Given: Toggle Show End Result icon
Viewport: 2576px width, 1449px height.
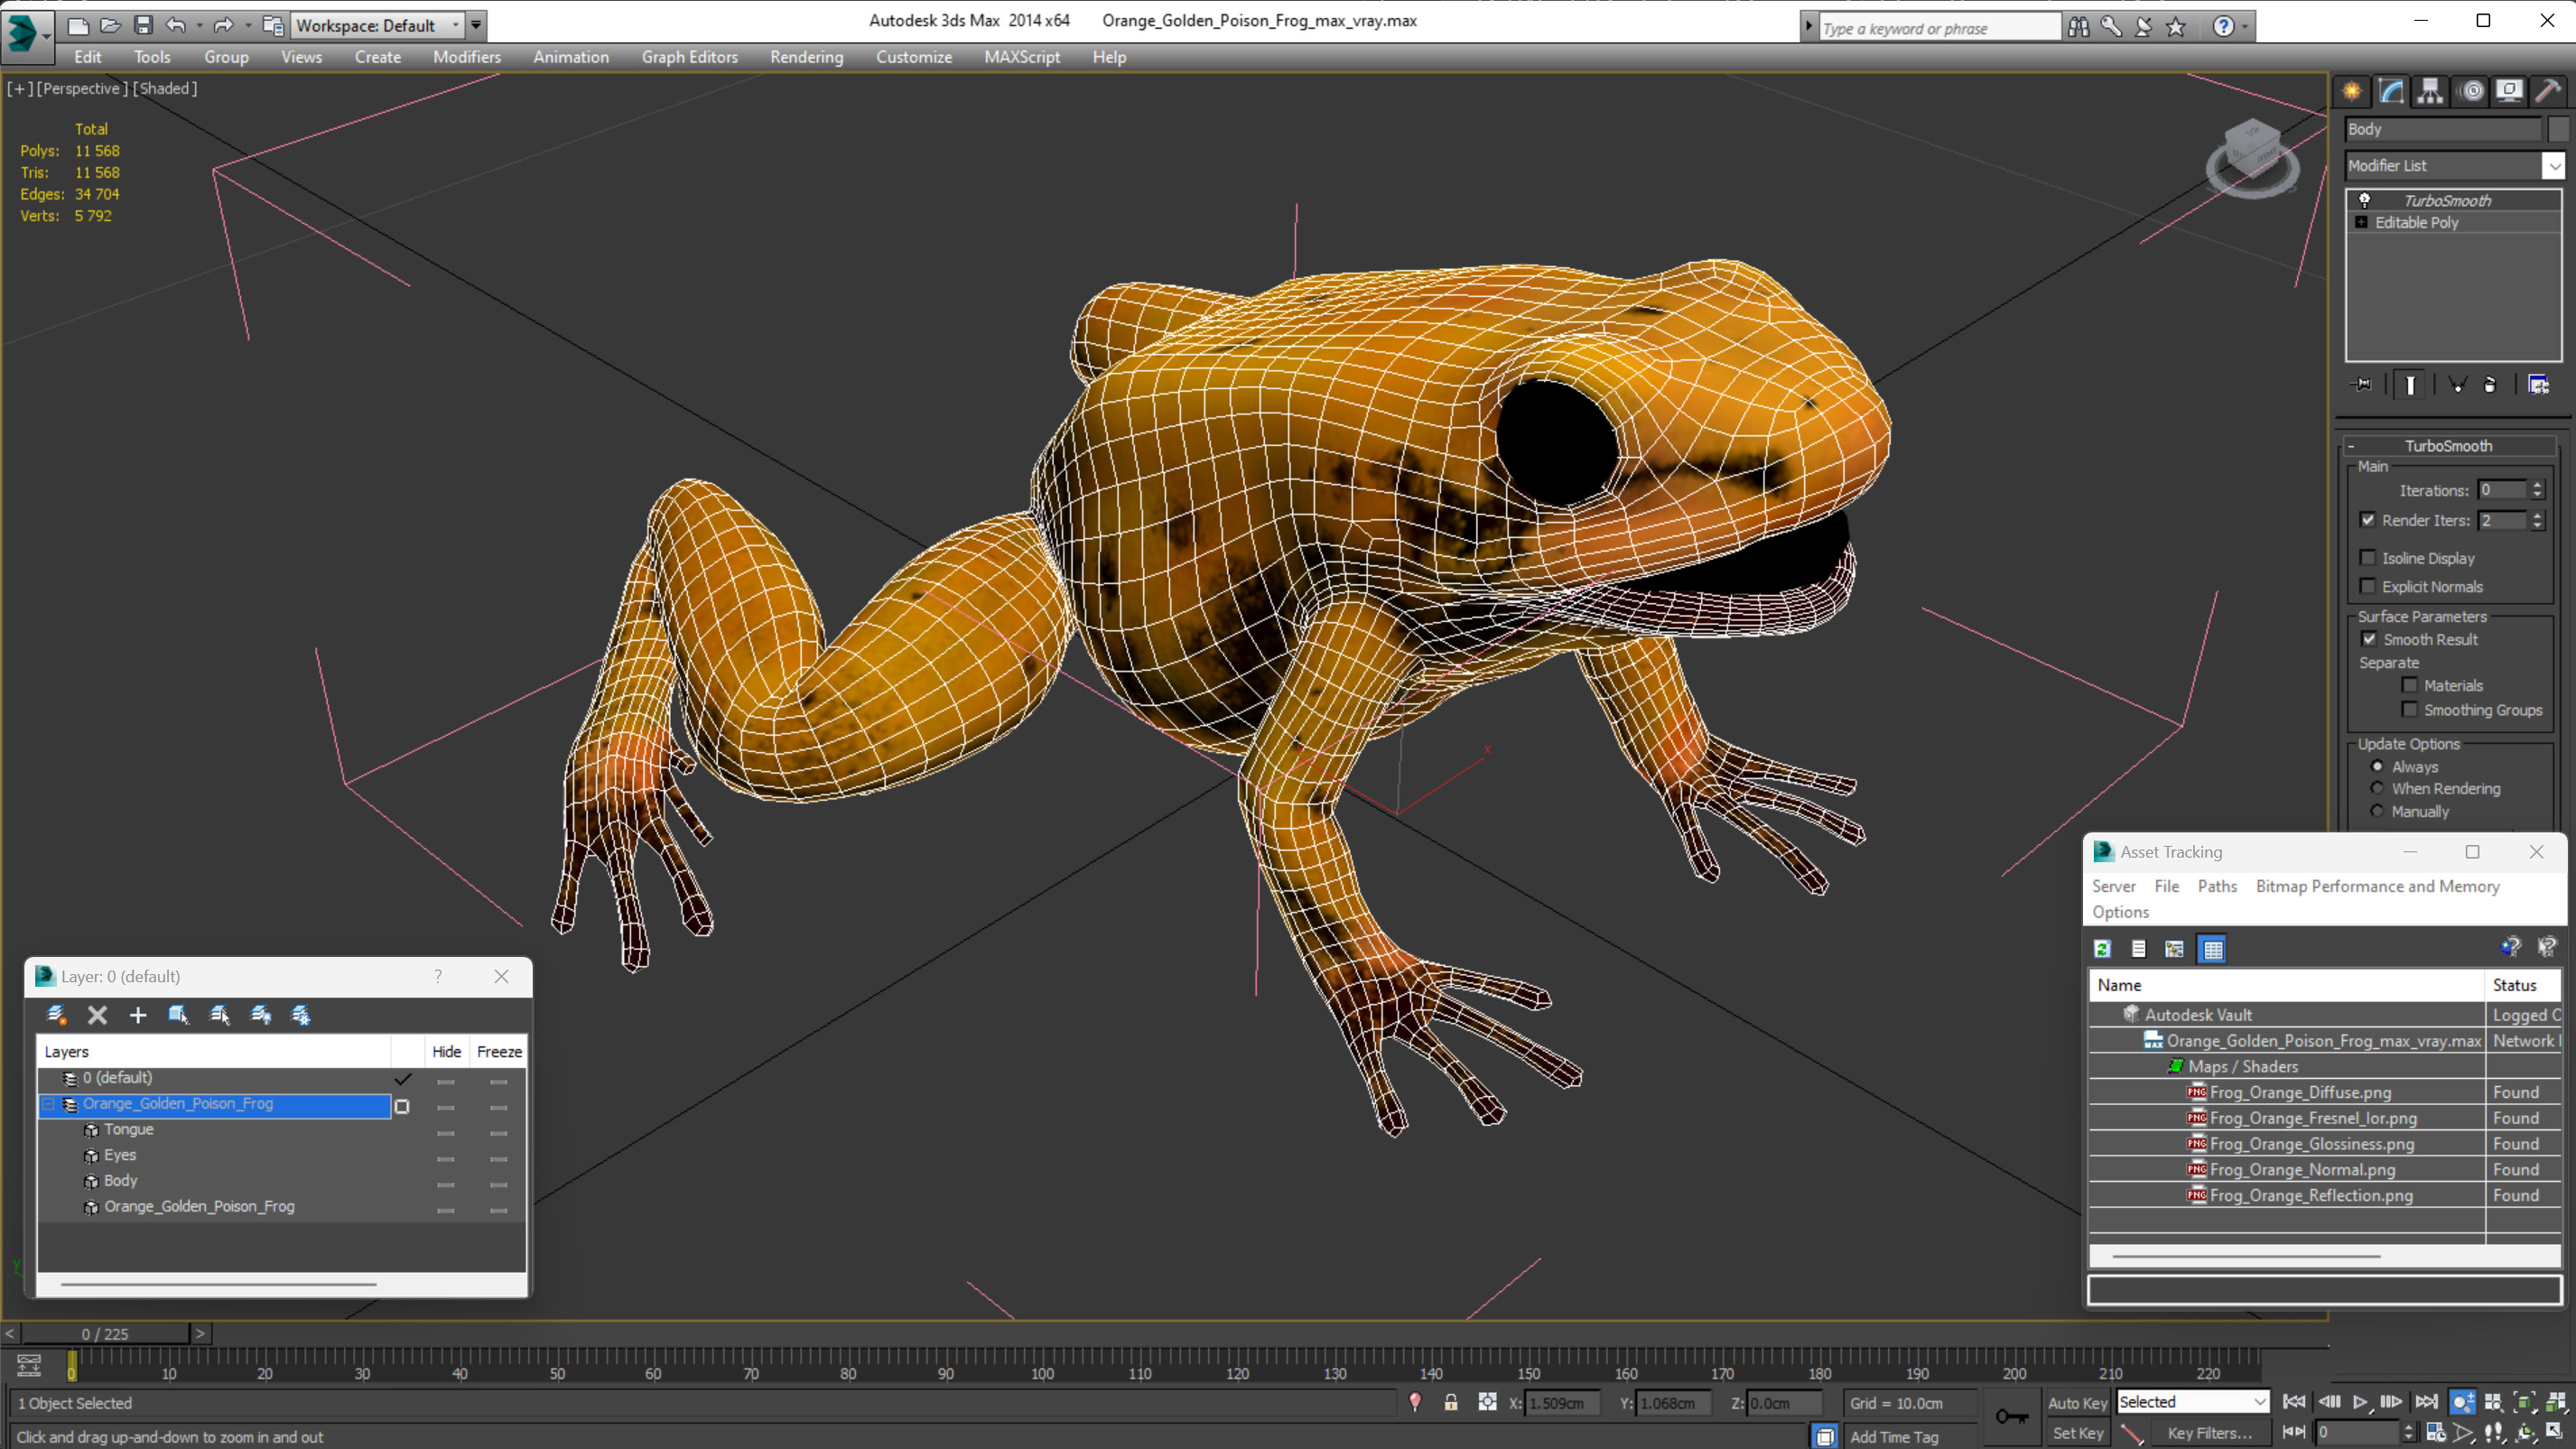Looking at the screenshot, I should [x=2410, y=385].
